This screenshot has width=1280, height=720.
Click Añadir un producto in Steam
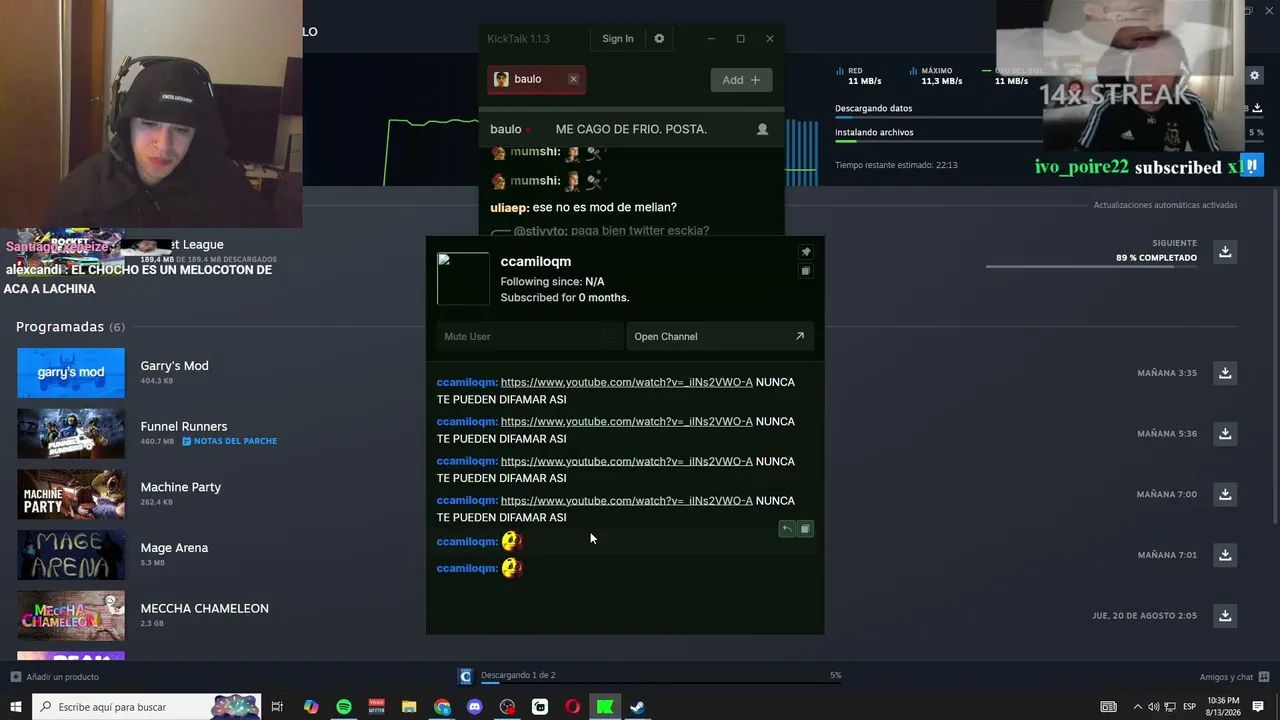[55, 677]
